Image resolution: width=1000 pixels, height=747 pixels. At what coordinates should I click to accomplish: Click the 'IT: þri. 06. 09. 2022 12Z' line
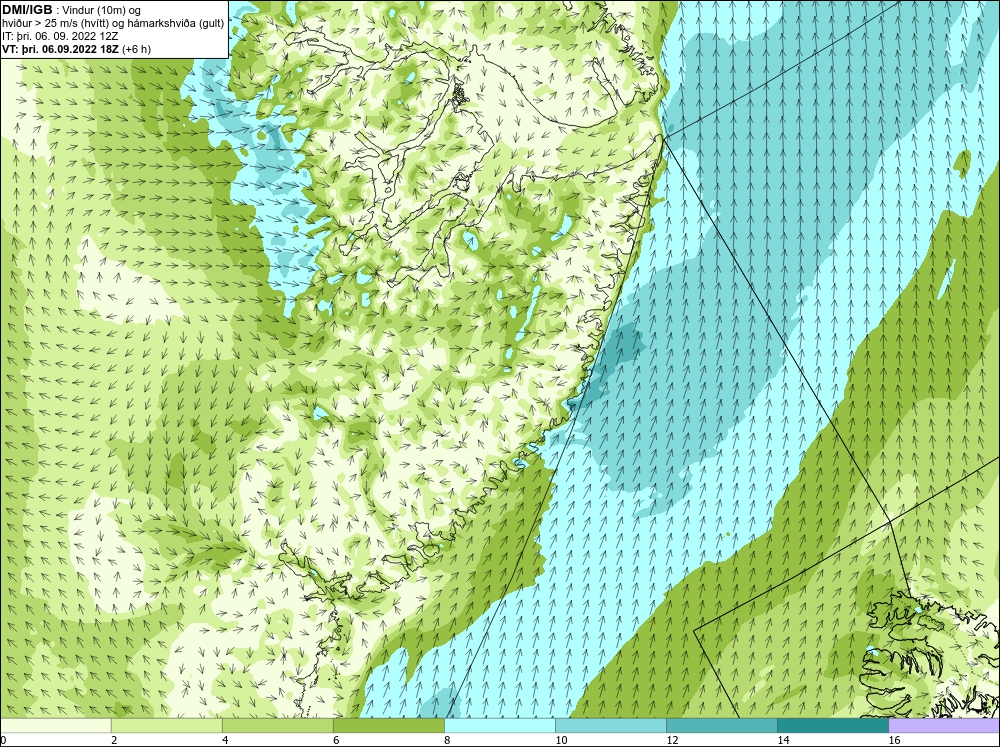tap(60, 36)
